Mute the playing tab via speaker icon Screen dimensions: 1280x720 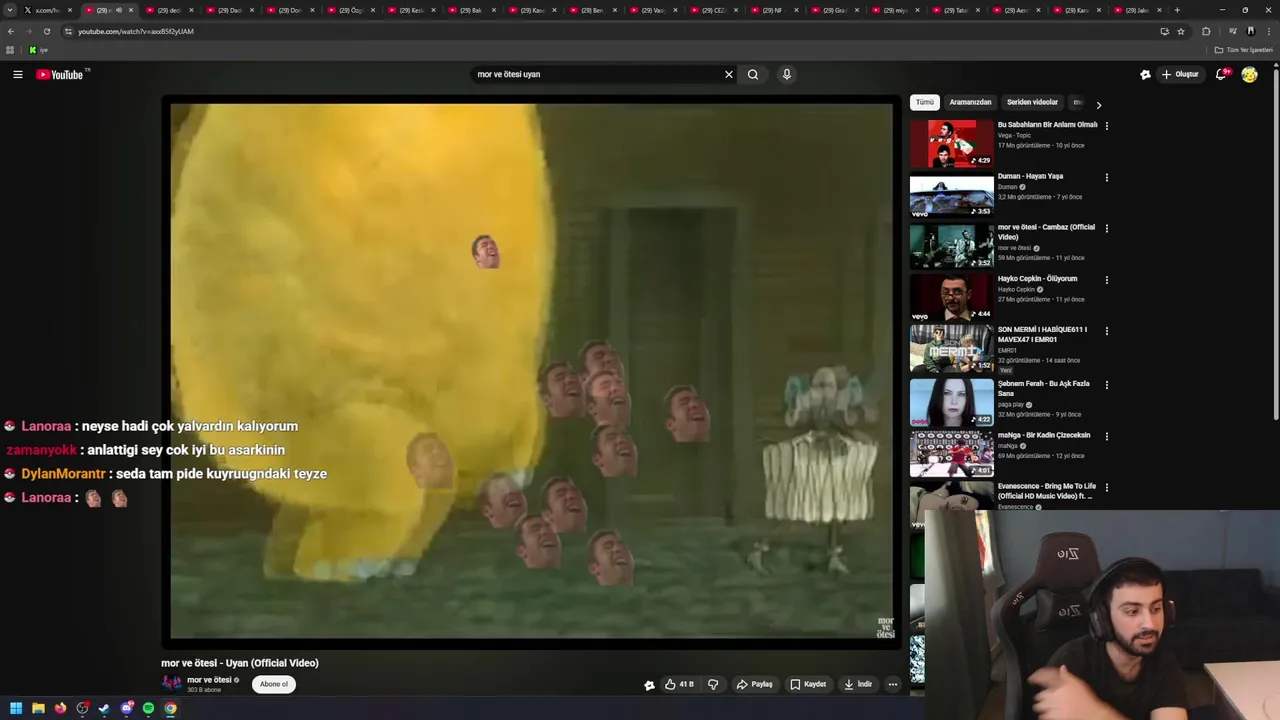pyautogui.click(x=119, y=10)
